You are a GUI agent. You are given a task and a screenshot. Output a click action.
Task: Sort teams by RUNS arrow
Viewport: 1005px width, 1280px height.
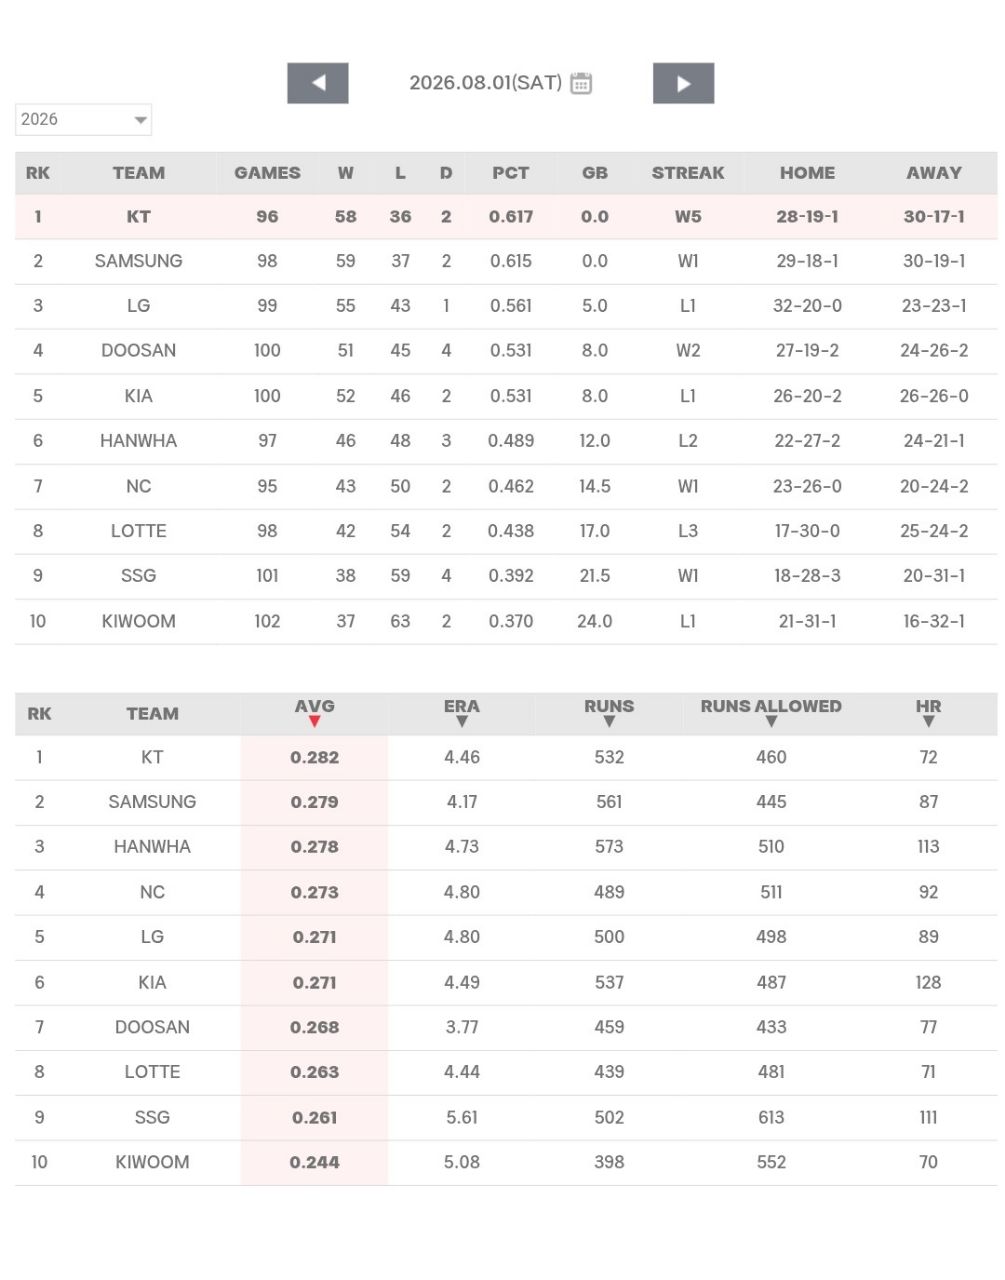pos(609,721)
